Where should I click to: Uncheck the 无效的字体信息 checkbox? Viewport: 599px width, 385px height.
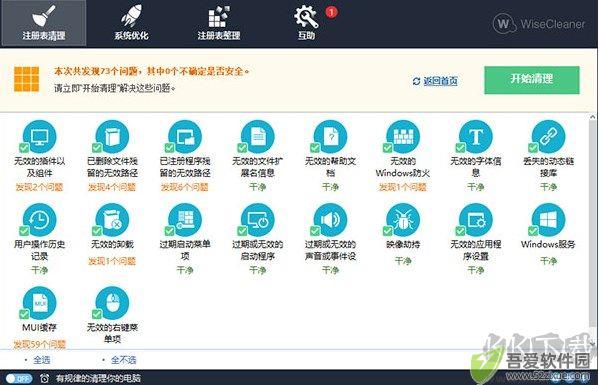(x=460, y=148)
